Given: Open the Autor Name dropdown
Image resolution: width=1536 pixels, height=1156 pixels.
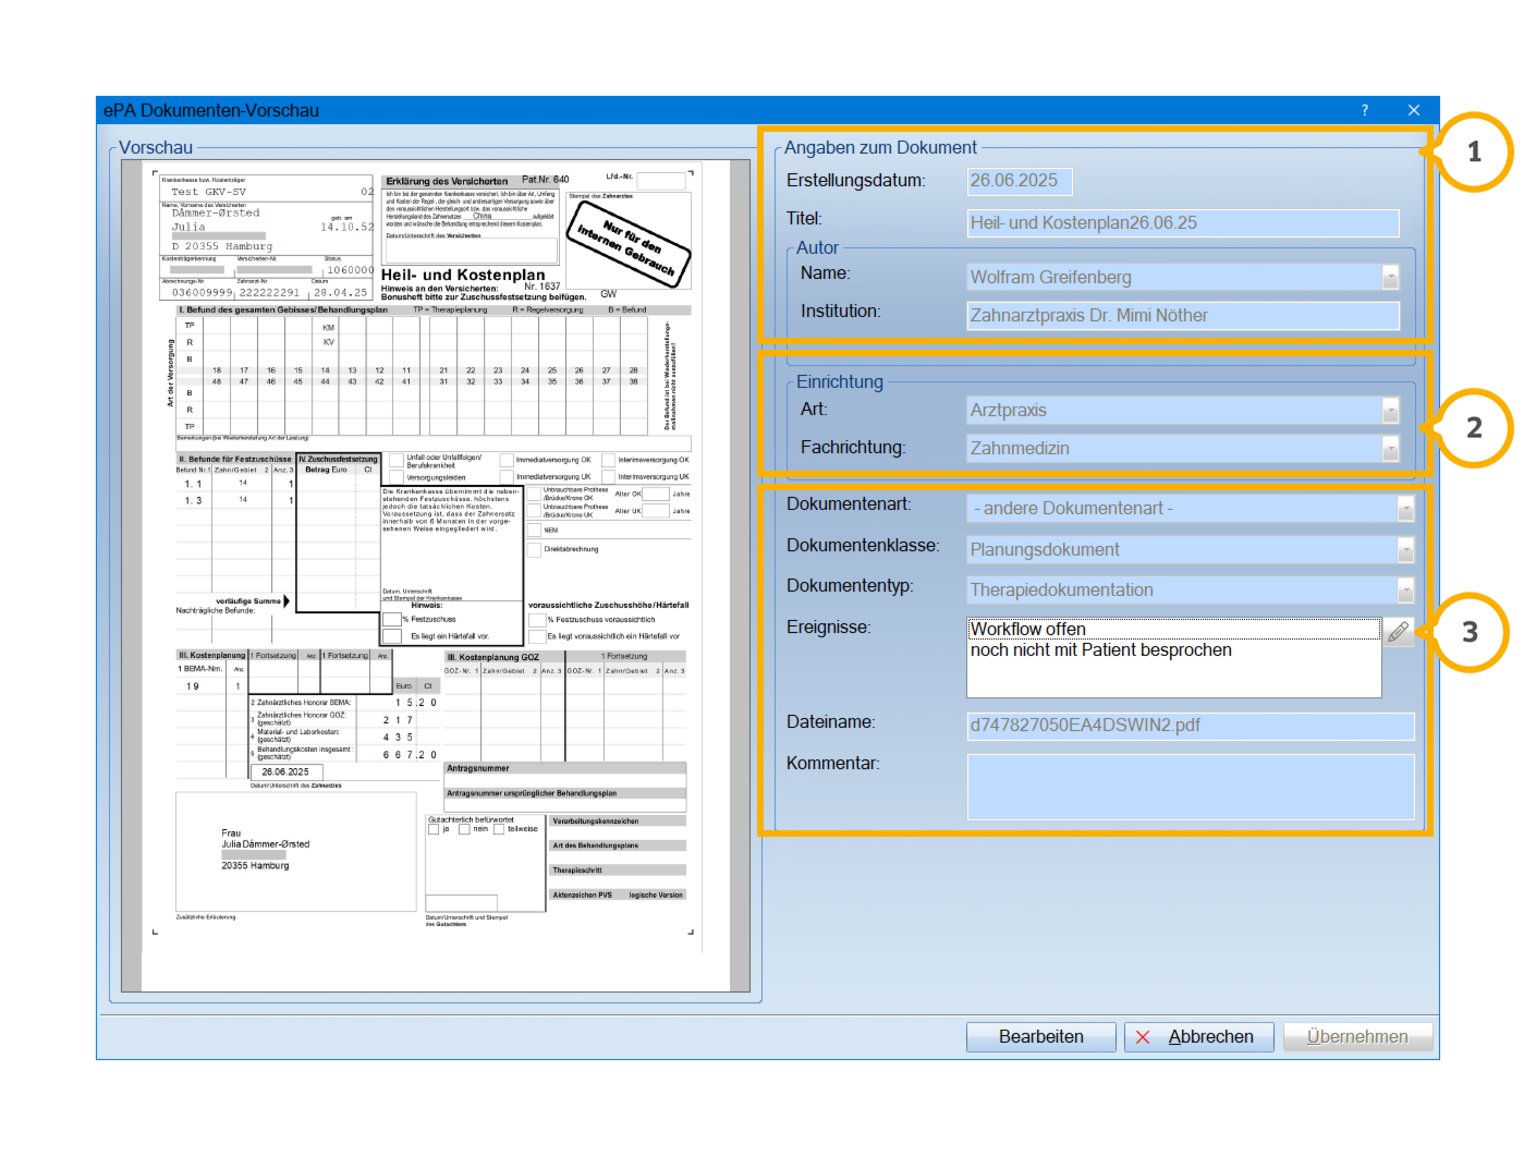Looking at the screenshot, I should point(1390,277).
